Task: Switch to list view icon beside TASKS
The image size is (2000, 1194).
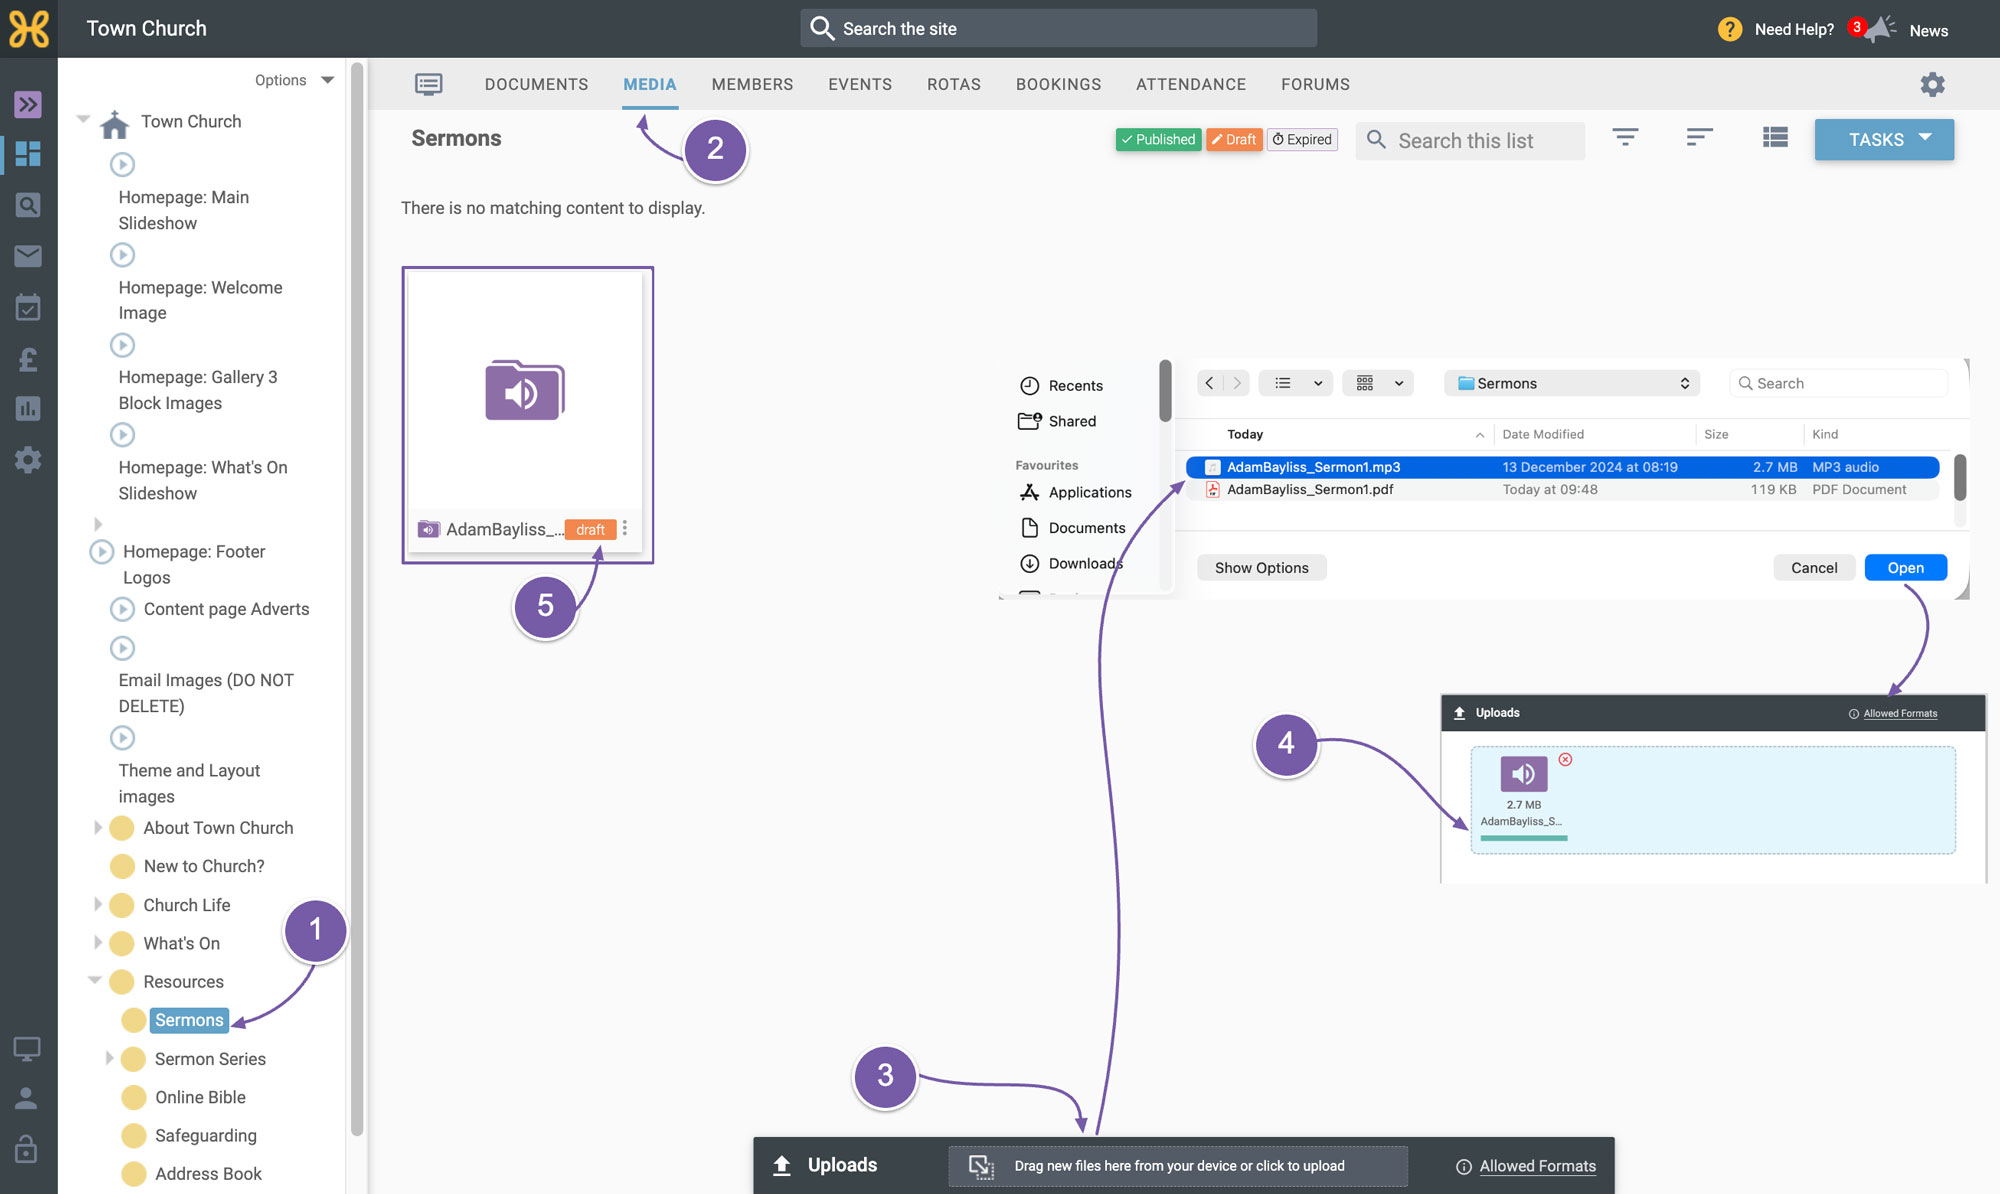Action: tap(1775, 138)
